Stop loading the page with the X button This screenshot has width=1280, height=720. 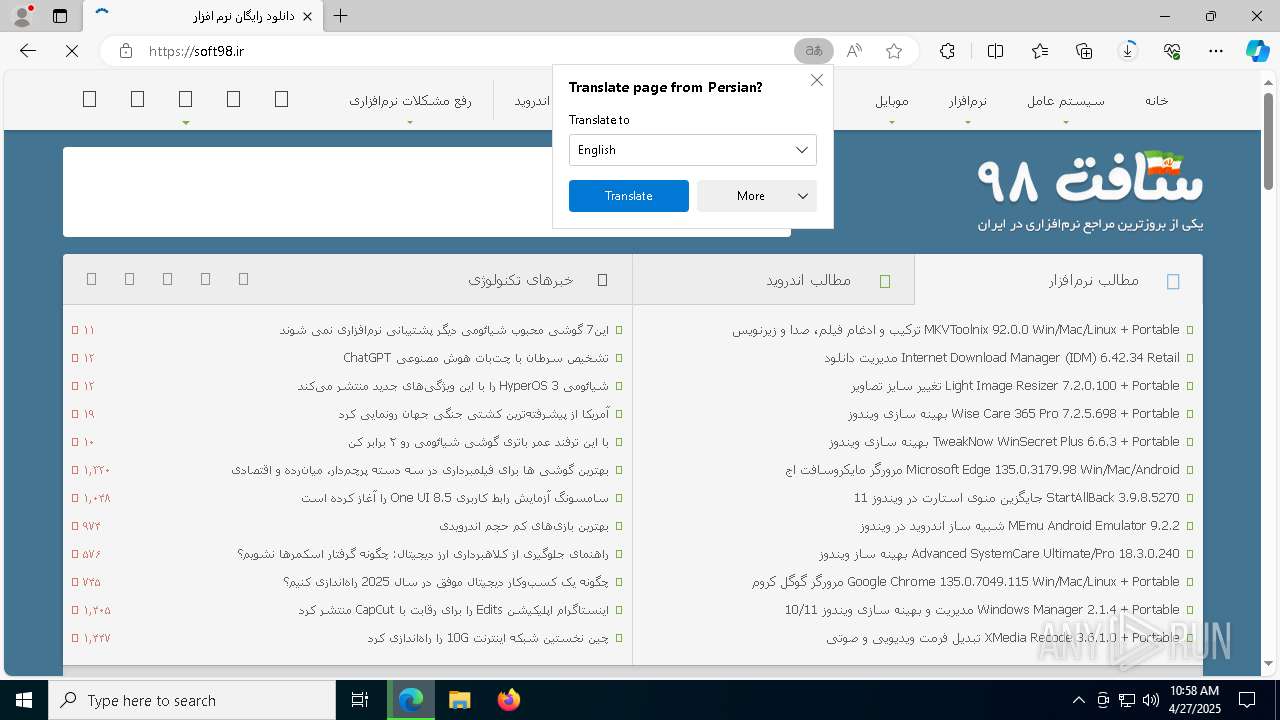pyautogui.click(x=72, y=51)
